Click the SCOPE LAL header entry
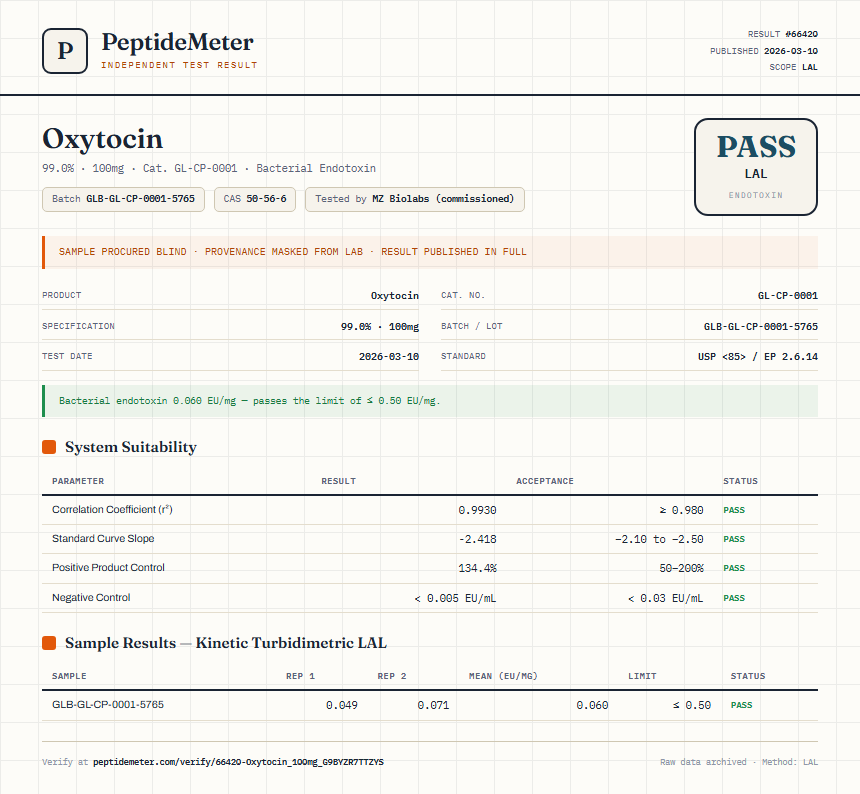Screen dimensions: 860x794 tap(793, 67)
